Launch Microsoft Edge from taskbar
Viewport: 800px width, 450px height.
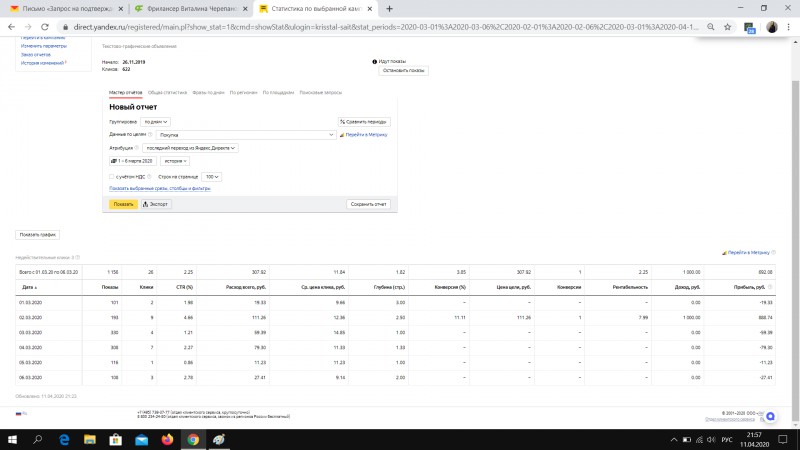pos(64,439)
